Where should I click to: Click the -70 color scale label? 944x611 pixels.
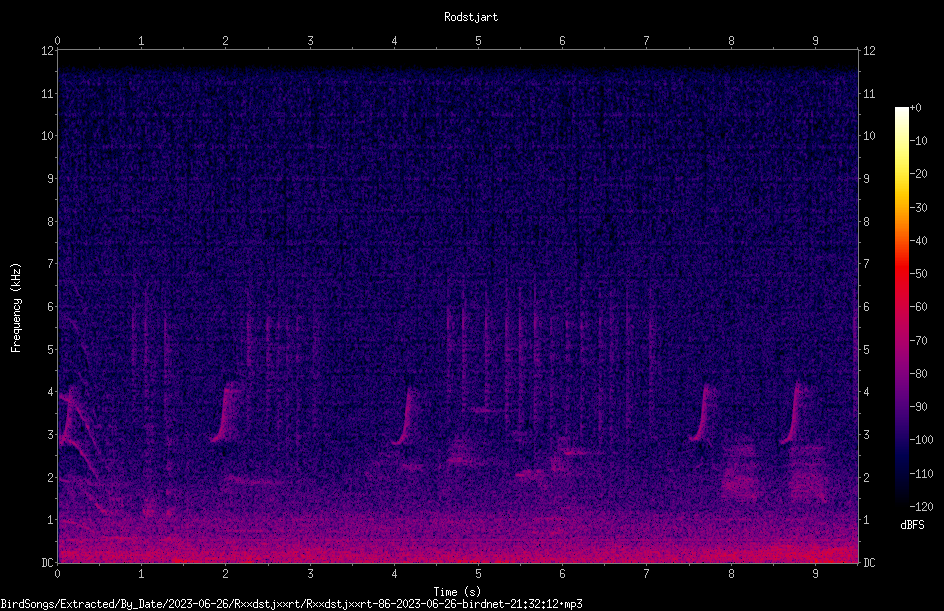(919, 341)
